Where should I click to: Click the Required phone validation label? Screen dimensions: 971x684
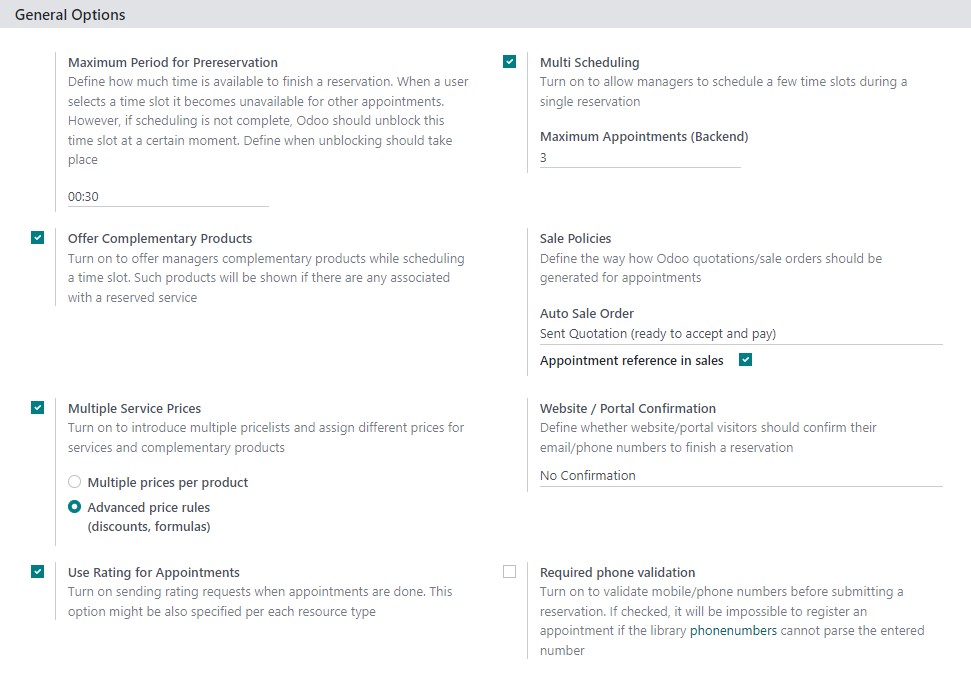tap(617, 573)
